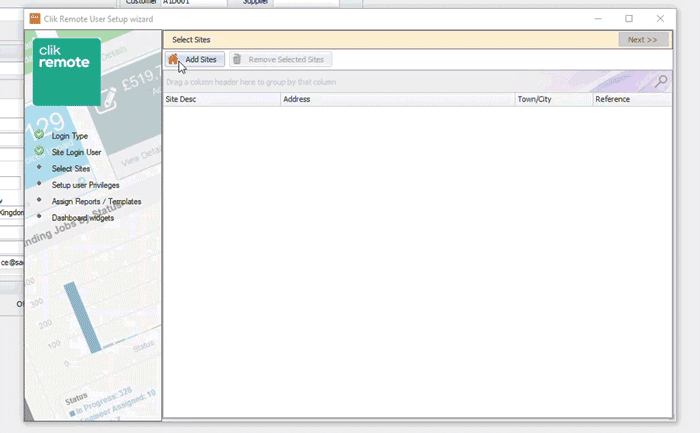The image size is (700, 433).
Task: Click the Select Sites header title
Action: [x=191, y=40]
